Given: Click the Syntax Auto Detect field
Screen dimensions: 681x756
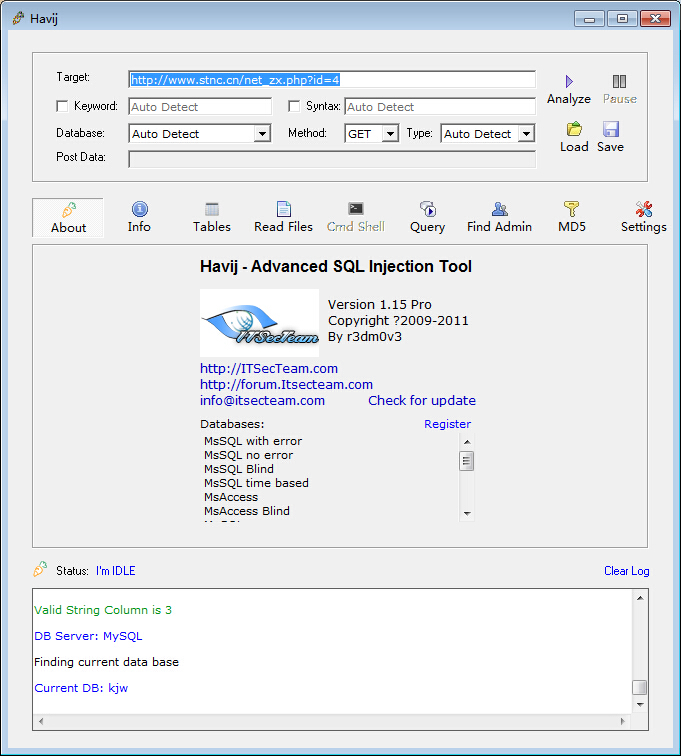Looking at the screenshot, I should (x=440, y=107).
